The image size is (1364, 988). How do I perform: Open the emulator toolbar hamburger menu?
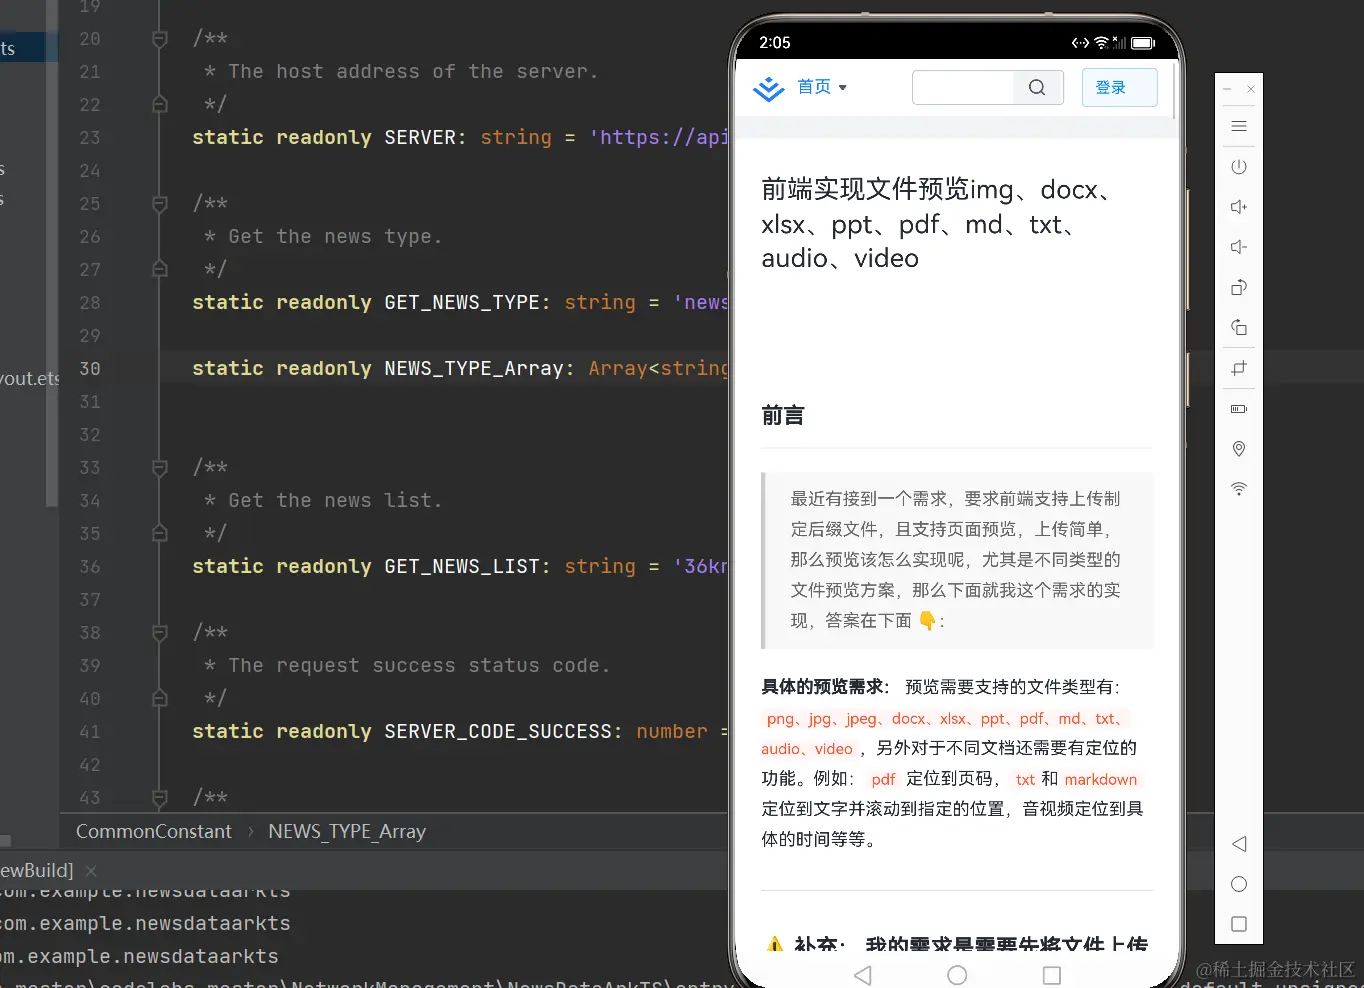[x=1239, y=126]
